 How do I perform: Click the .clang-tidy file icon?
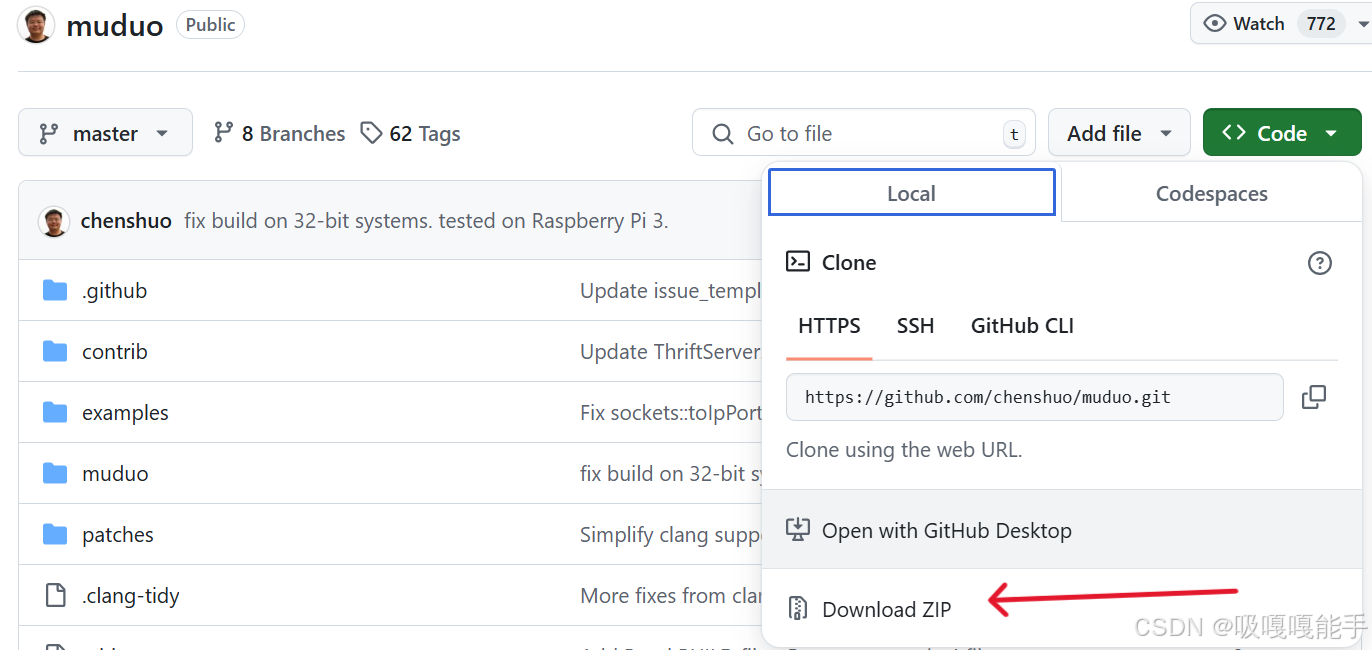pos(55,596)
